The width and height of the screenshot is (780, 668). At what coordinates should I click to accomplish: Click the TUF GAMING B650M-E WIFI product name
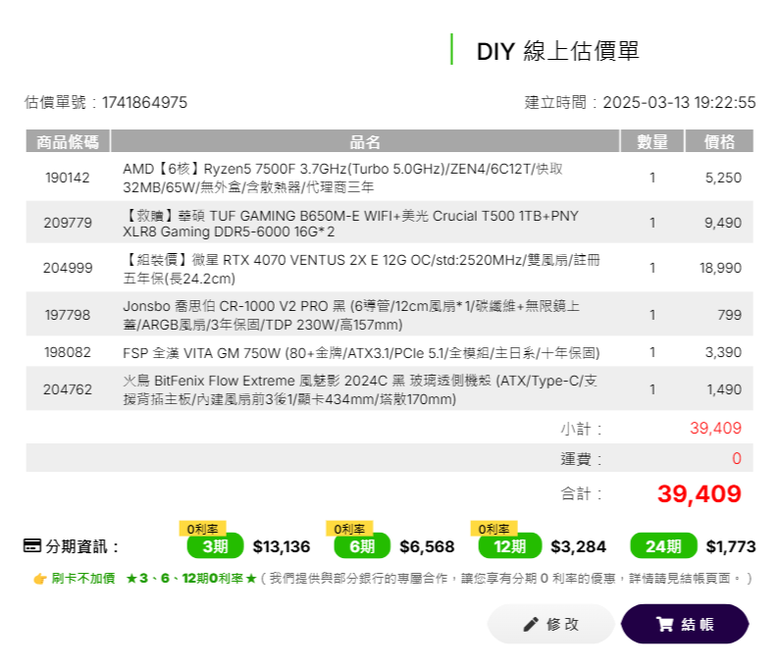(351, 223)
